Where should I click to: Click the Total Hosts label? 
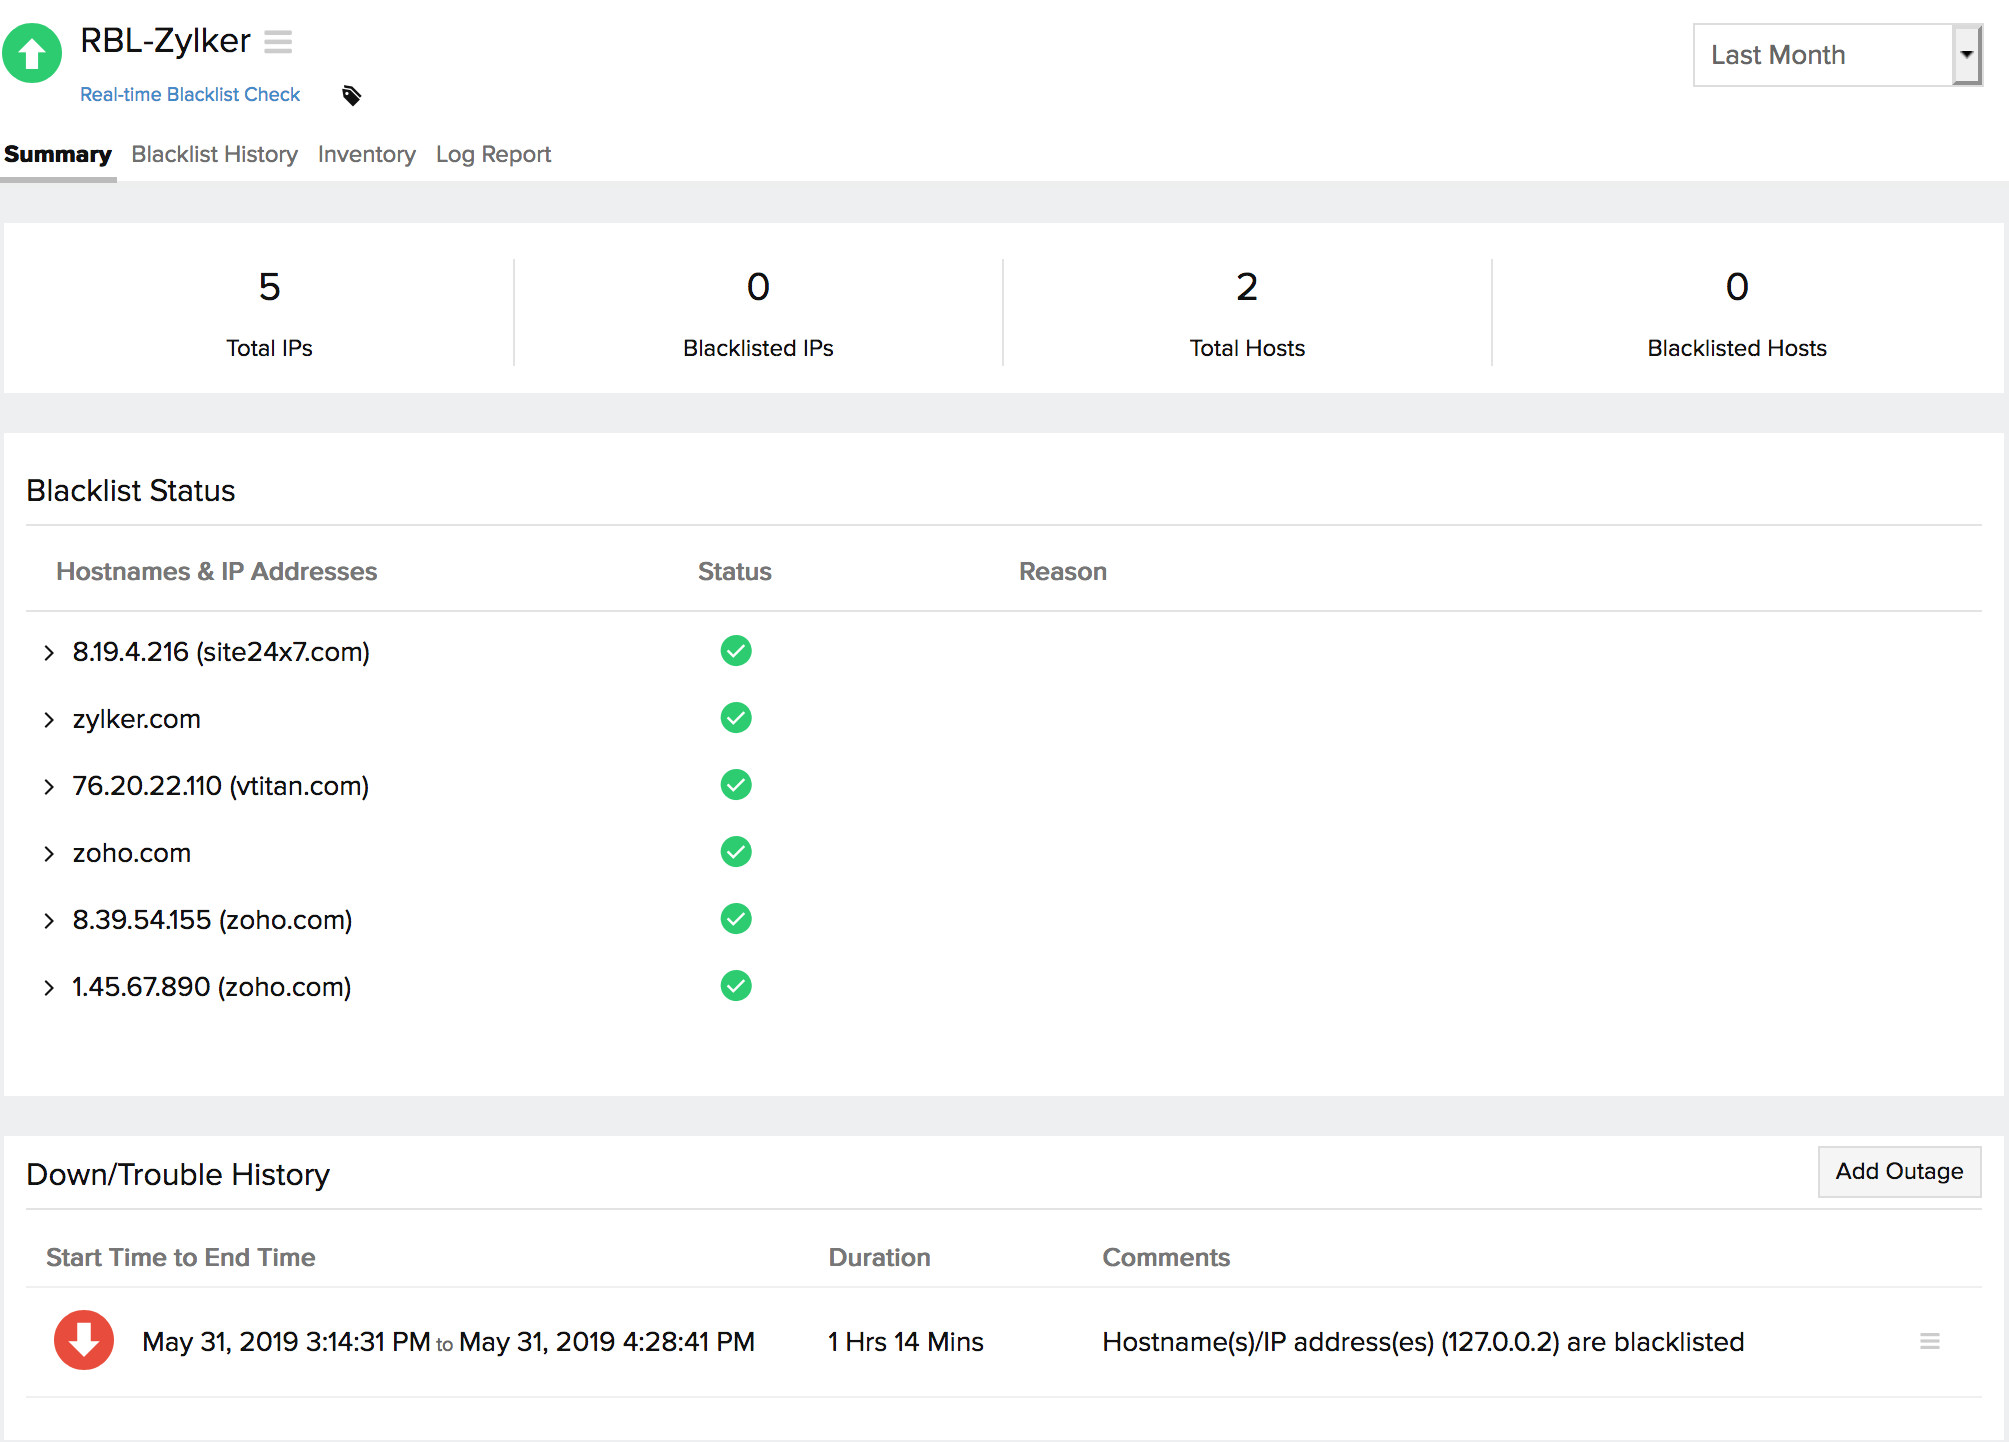1247,348
